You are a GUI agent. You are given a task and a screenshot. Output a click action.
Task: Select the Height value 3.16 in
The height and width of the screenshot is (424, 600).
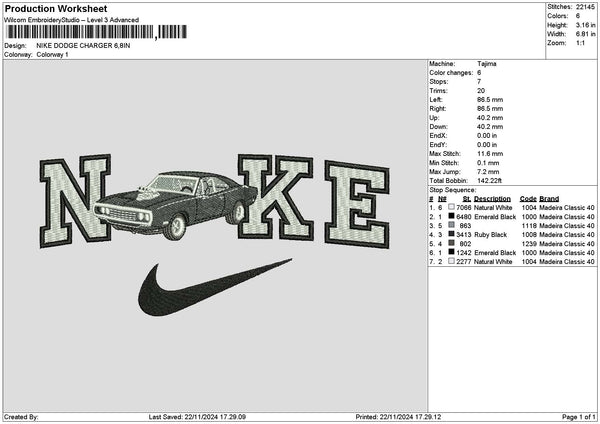click(585, 25)
